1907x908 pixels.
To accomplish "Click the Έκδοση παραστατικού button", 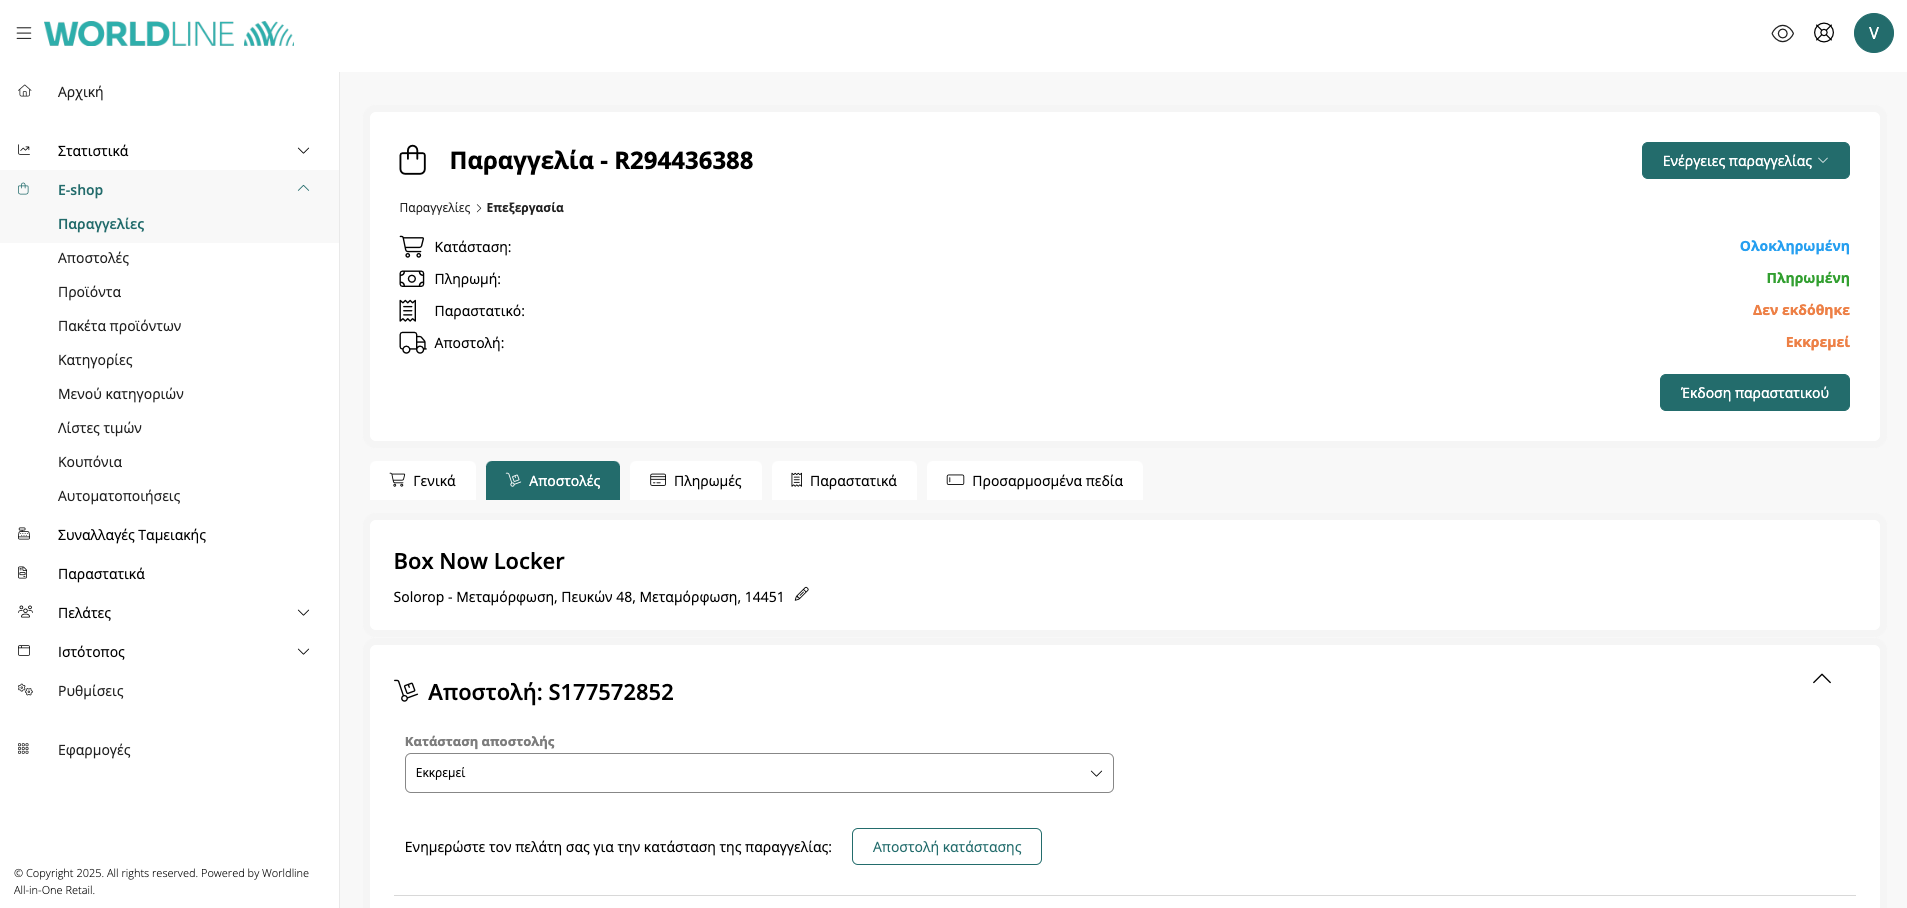I will (x=1754, y=393).
